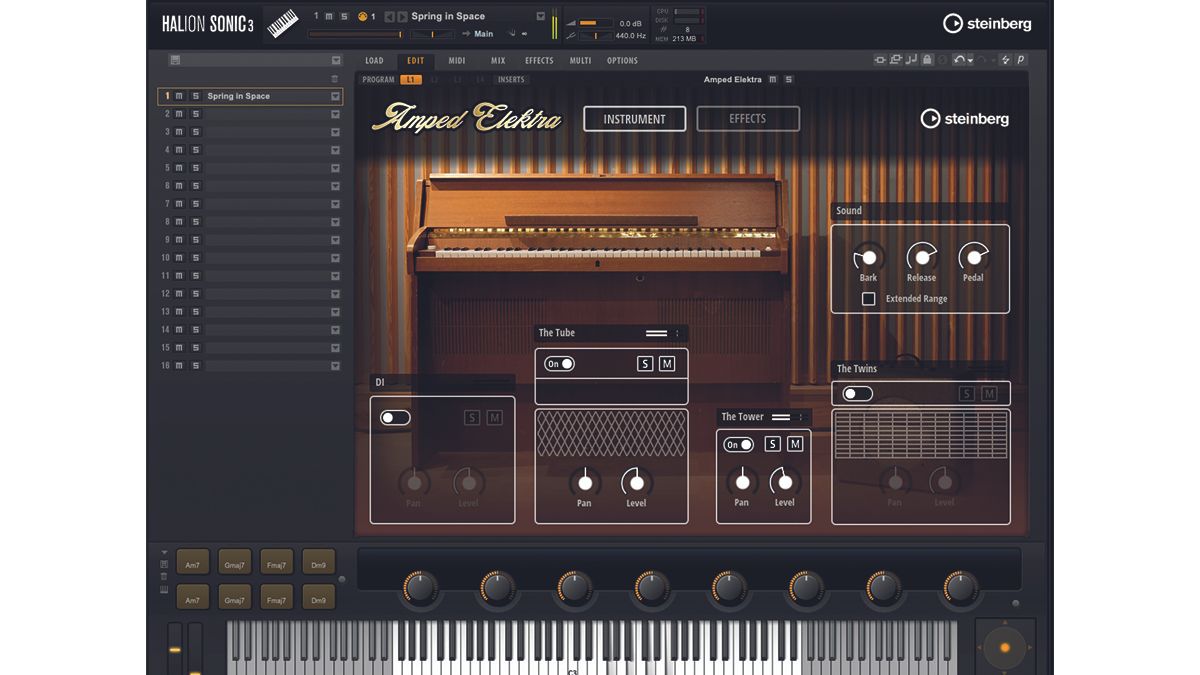1200x675 pixels.
Task: Turn the Bark knob in the Sound panel
Action: [x=867, y=255]
